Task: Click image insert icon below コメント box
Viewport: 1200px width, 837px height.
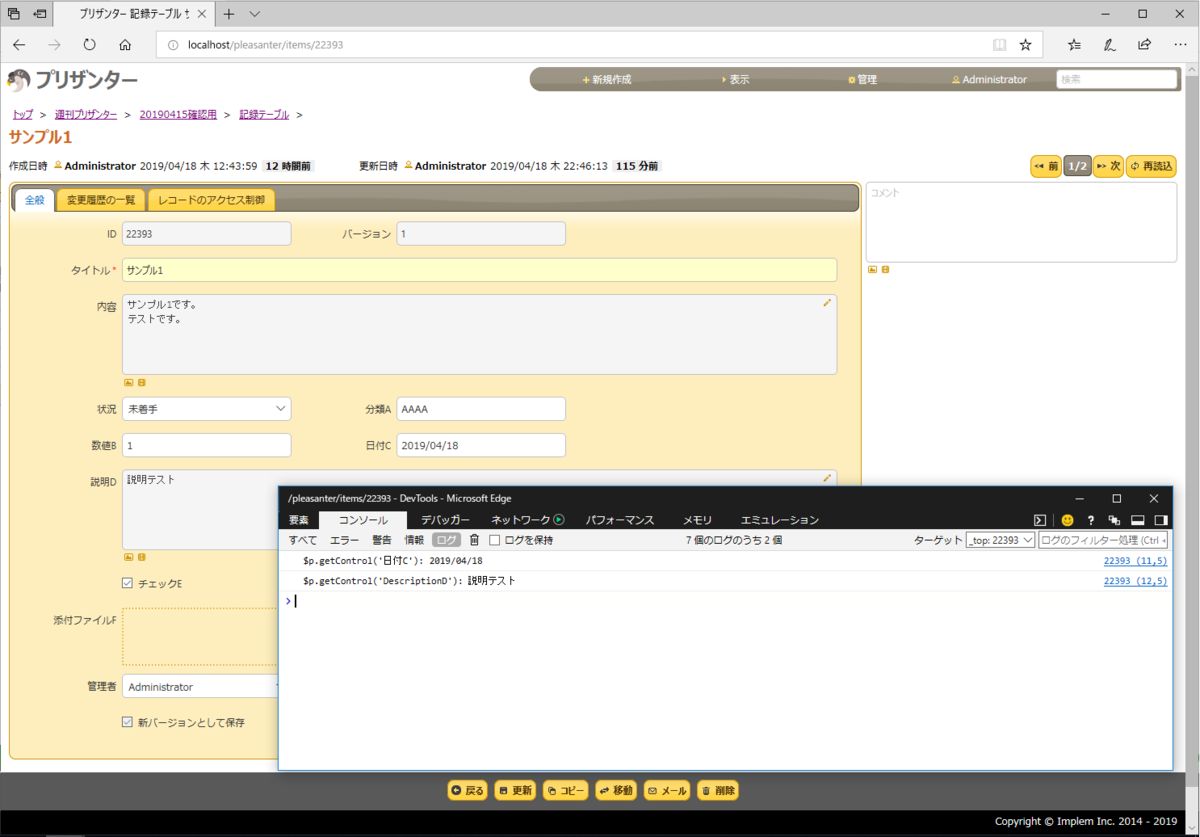Action: [872, 269]
